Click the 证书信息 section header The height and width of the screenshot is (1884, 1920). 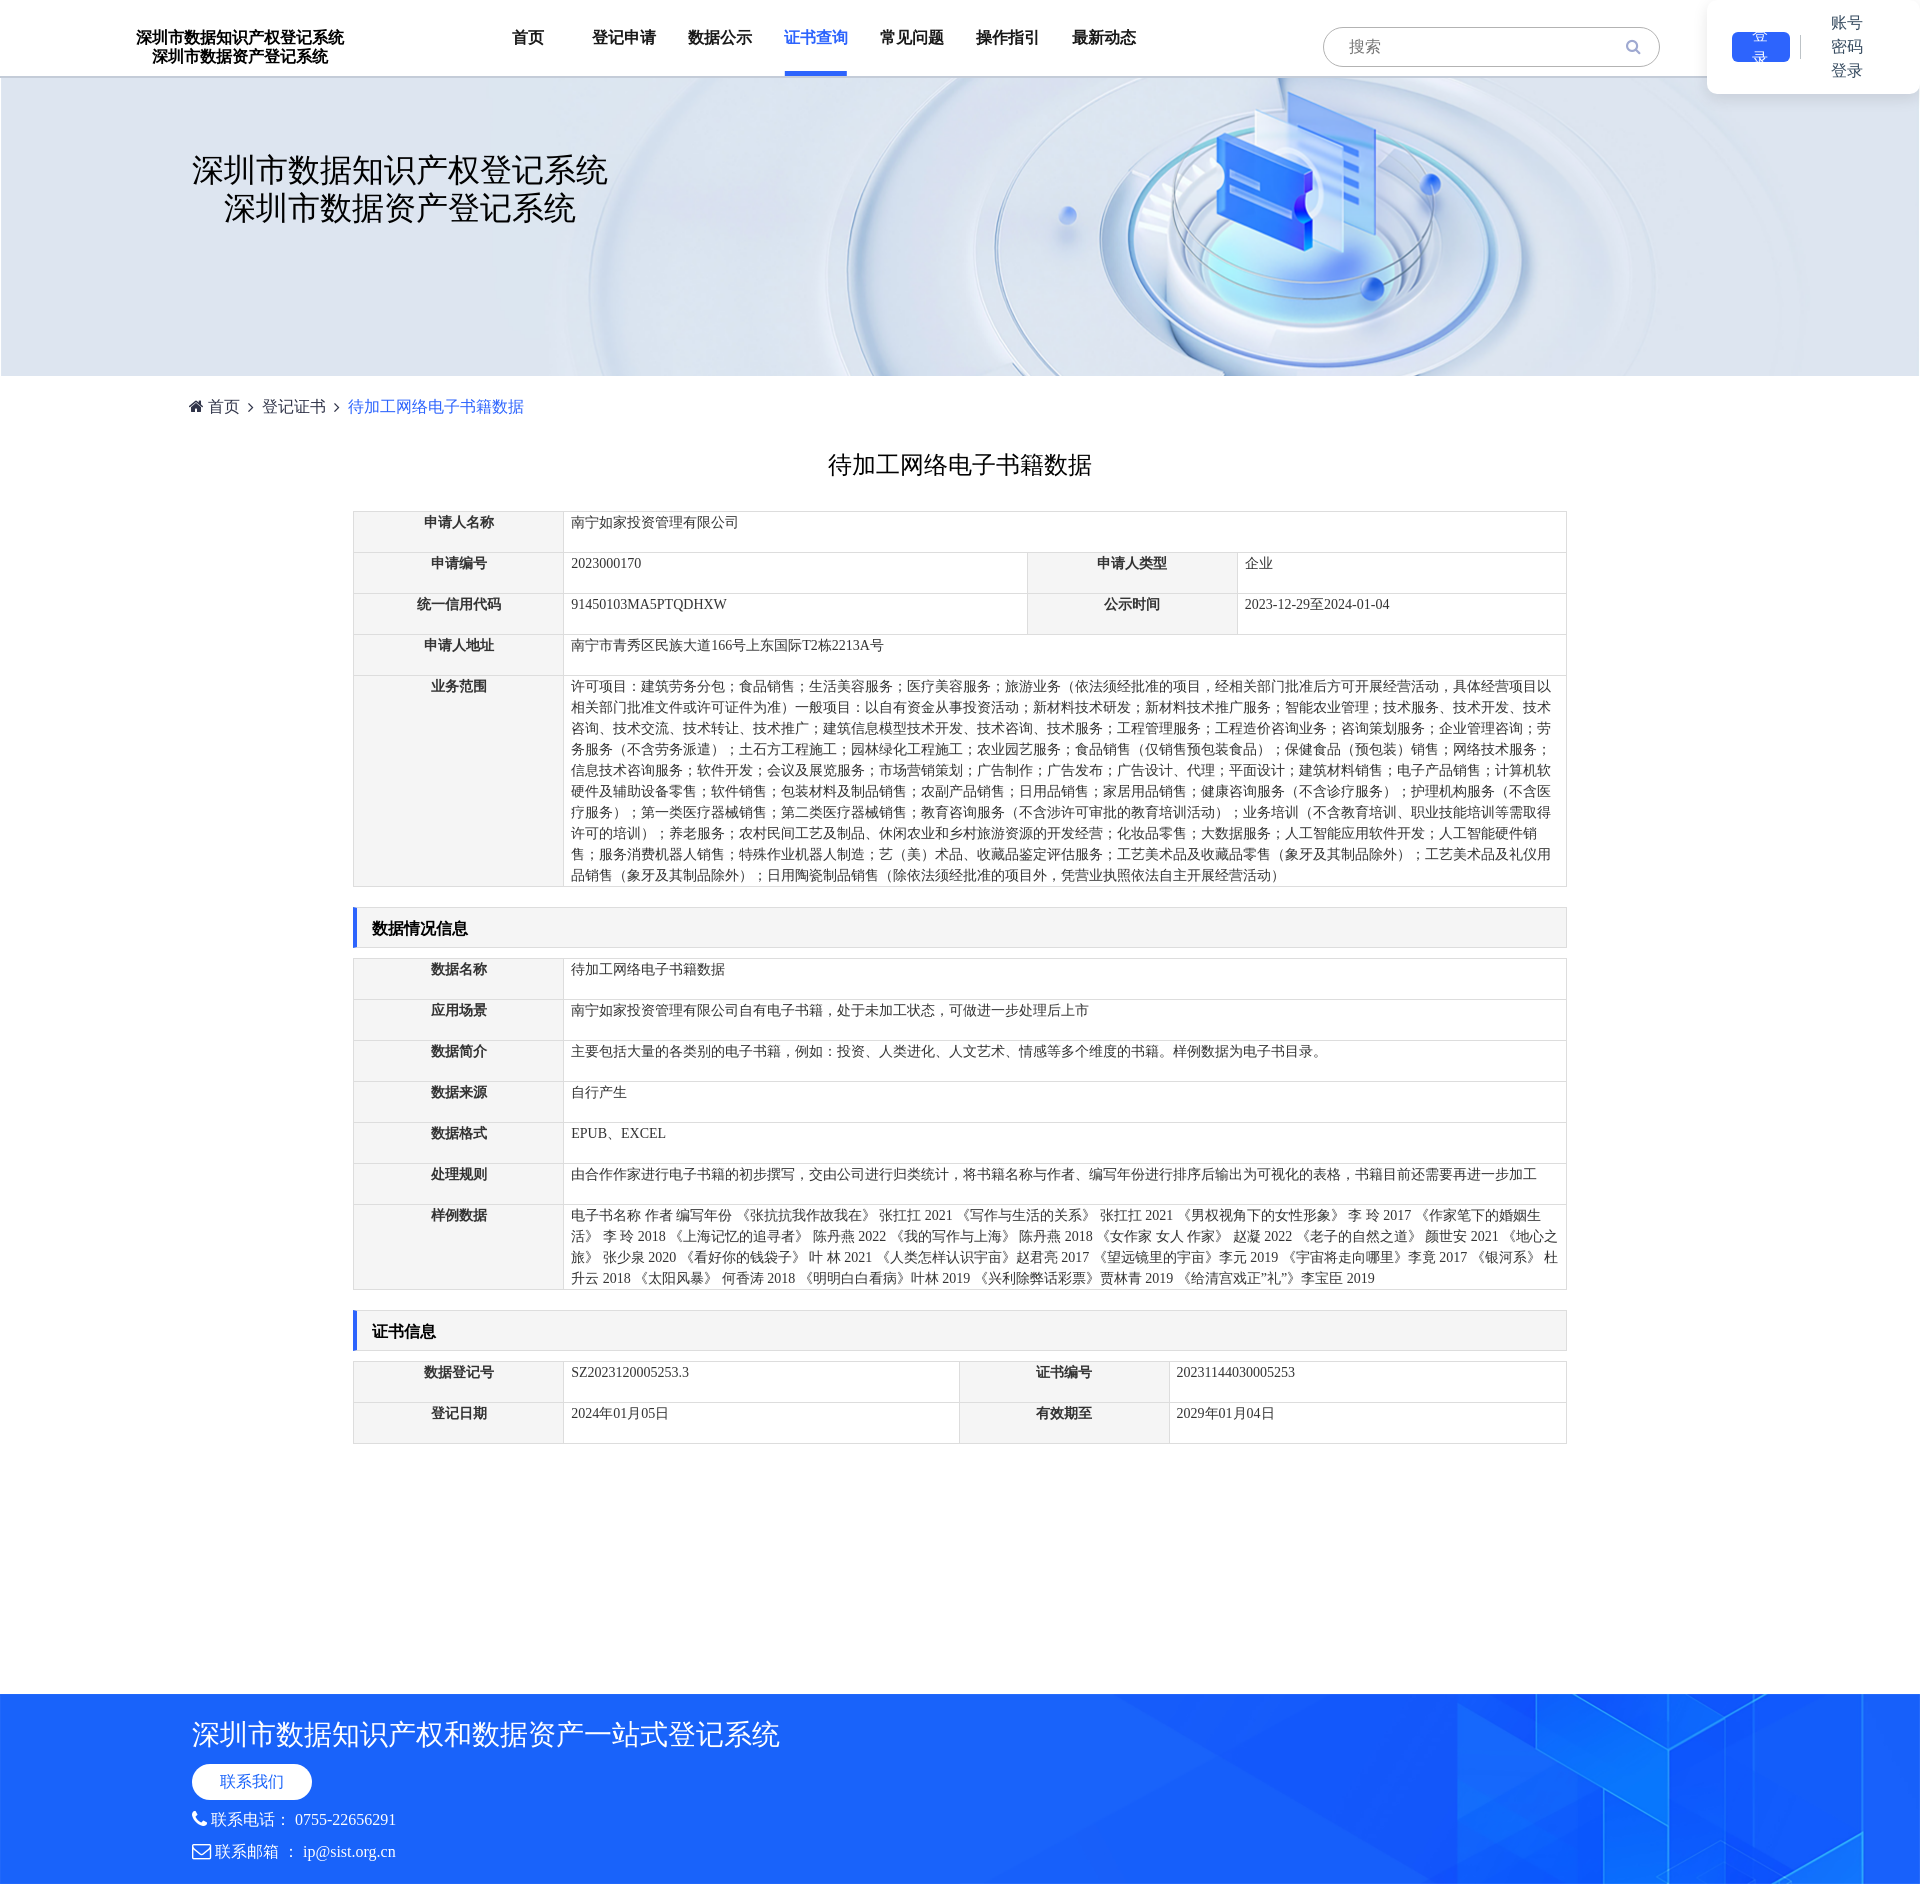click(960, 1331)
